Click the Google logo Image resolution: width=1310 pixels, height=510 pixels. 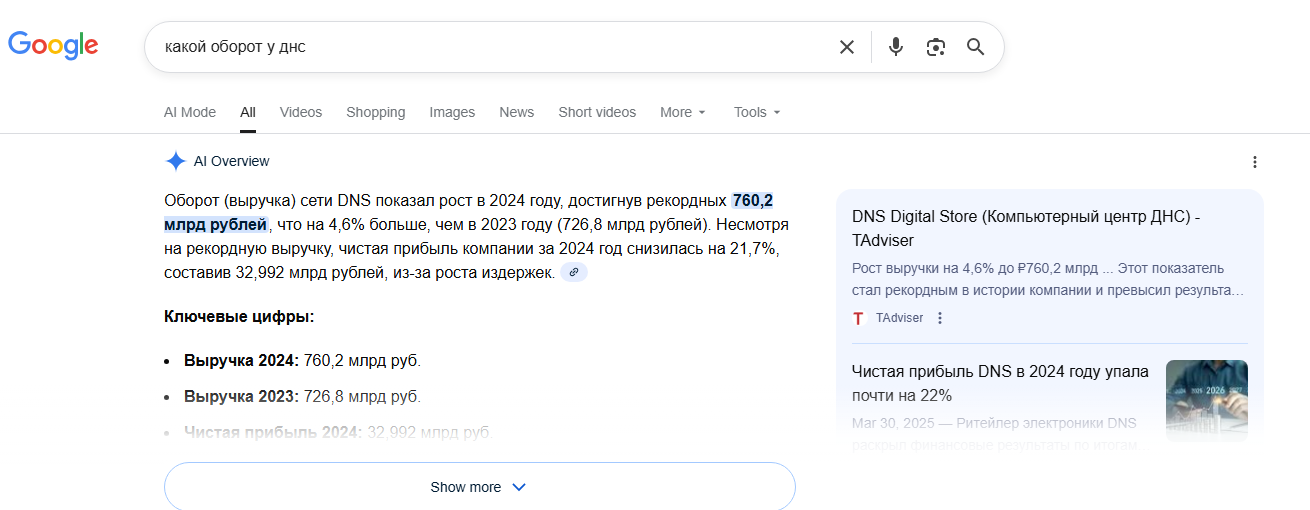pyautogui.click(x=53, y=45)
